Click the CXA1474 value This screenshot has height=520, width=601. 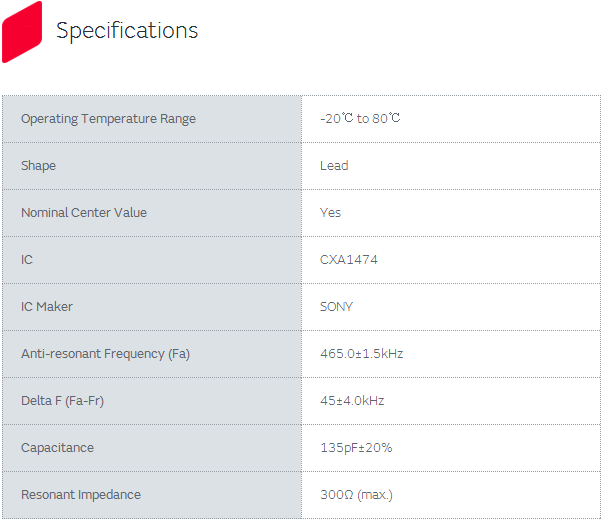(349, 260)
